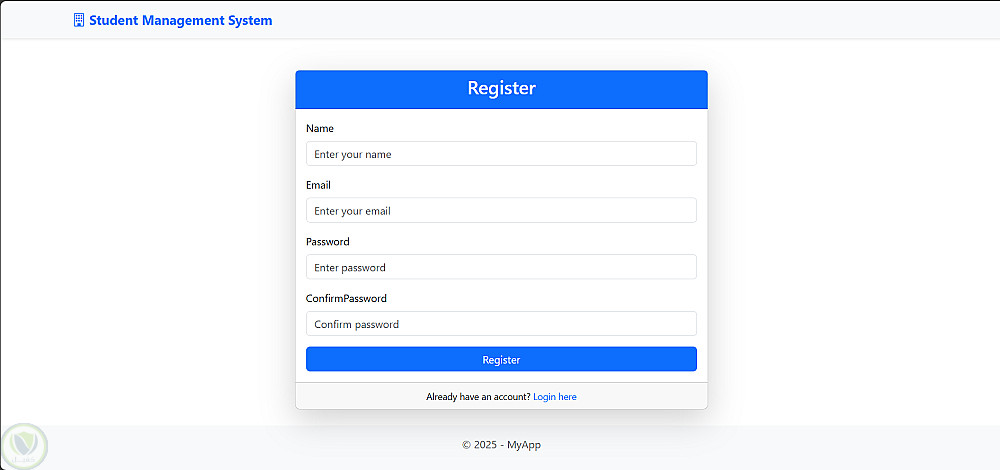The height and width of the screenshot is (470, 1000).
Task: Click the ConfirmPassword field label
Action: [346, 298]
